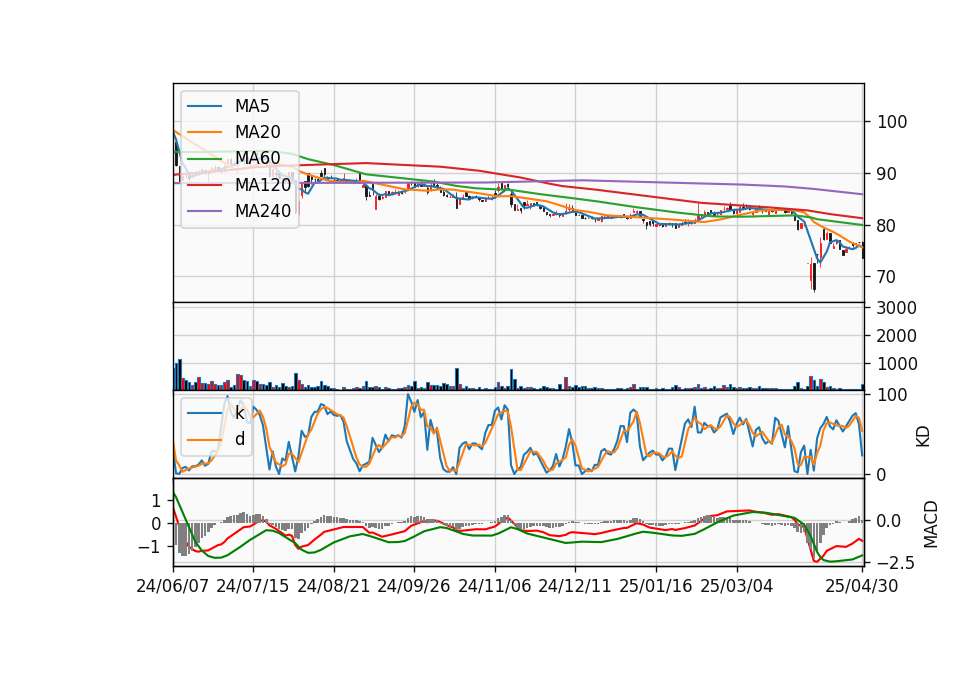Click the MA5 legend label

(x=252, y=106)
